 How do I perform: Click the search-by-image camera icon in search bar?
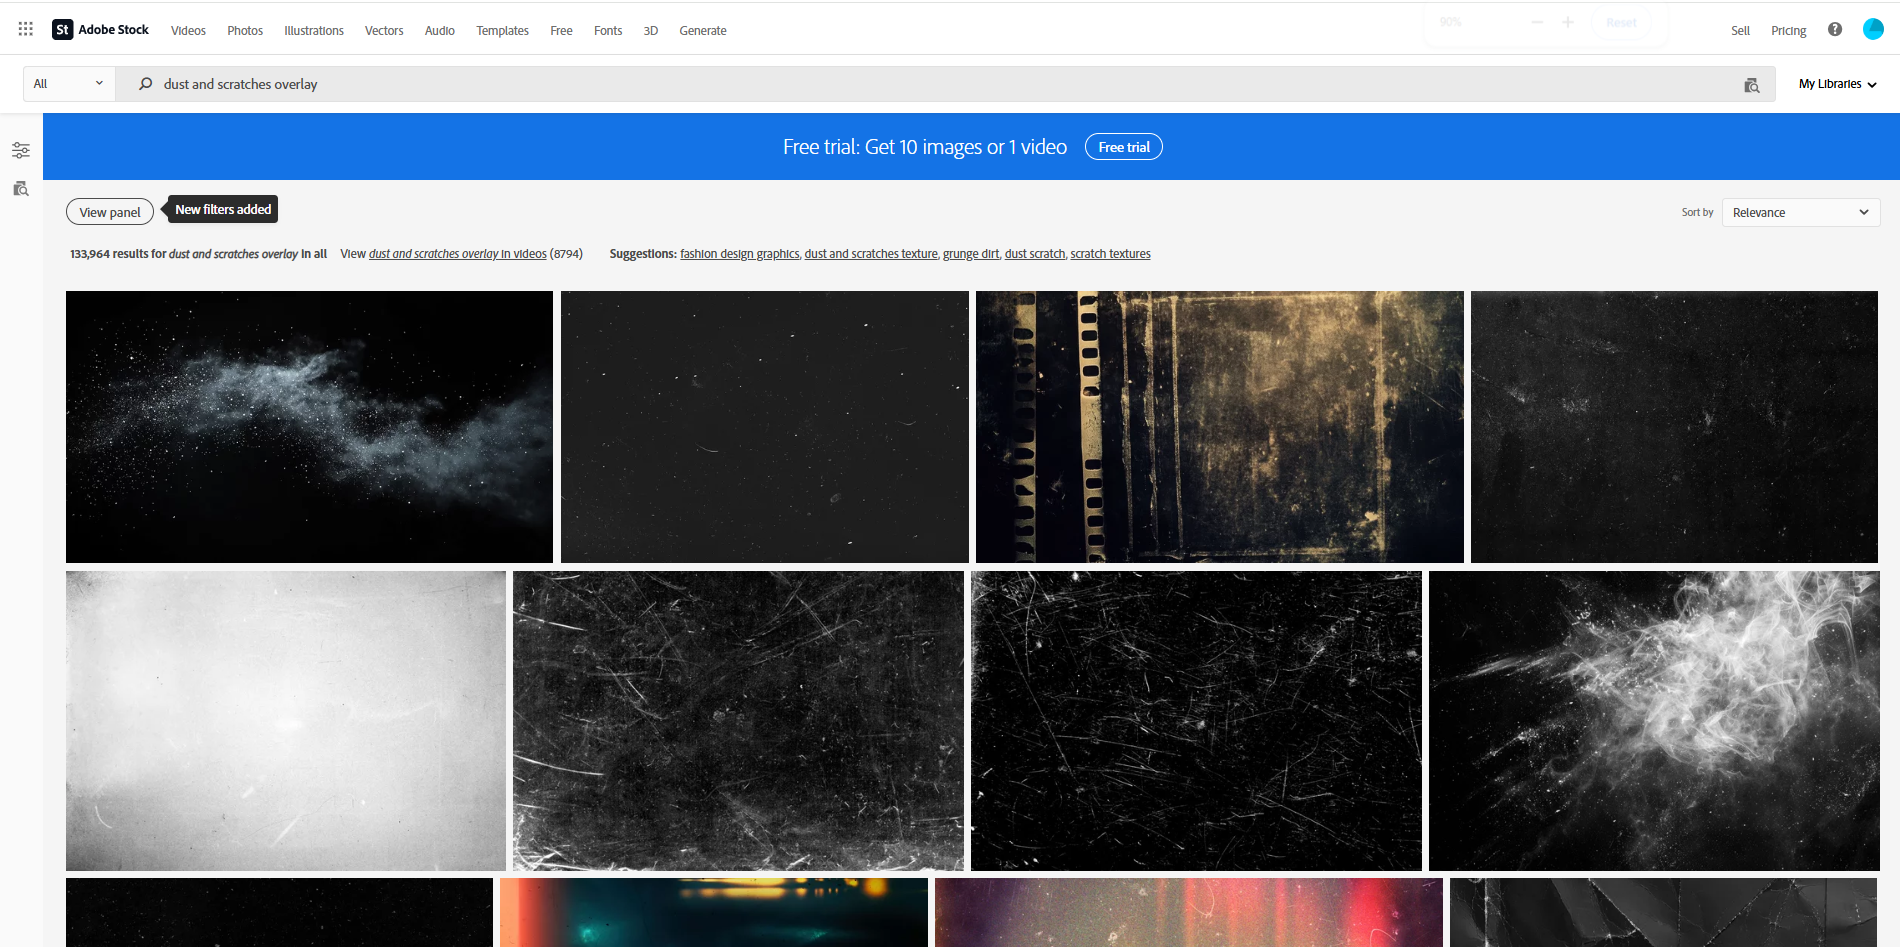[x=1752, y=85]
